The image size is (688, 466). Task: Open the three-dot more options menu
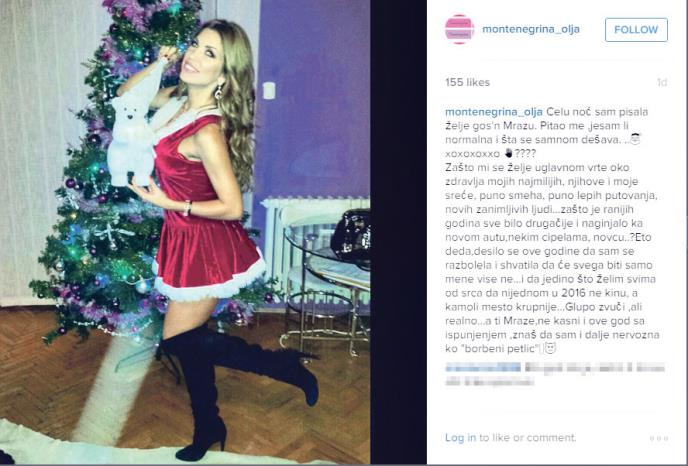pyautogui.click(x=659, y=438)
